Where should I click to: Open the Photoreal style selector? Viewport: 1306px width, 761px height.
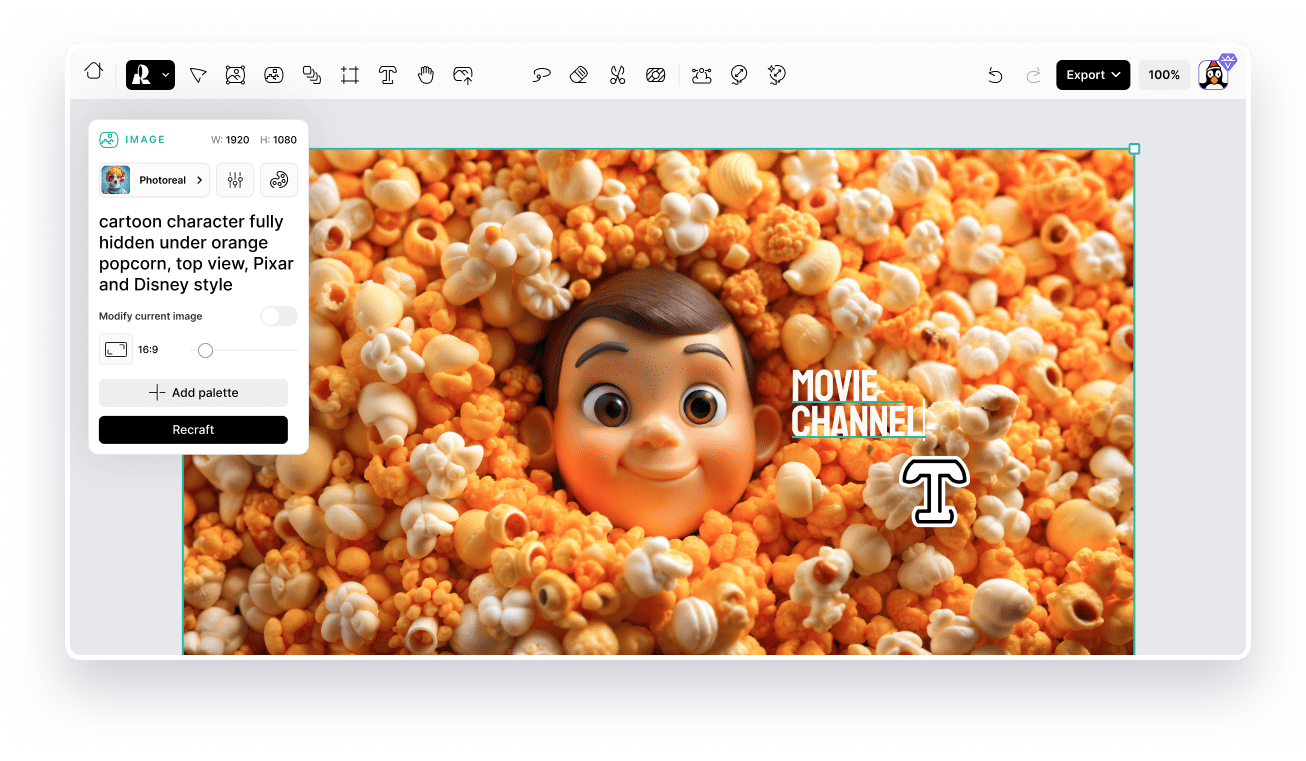pyautogui.click(x=154, y=180)
